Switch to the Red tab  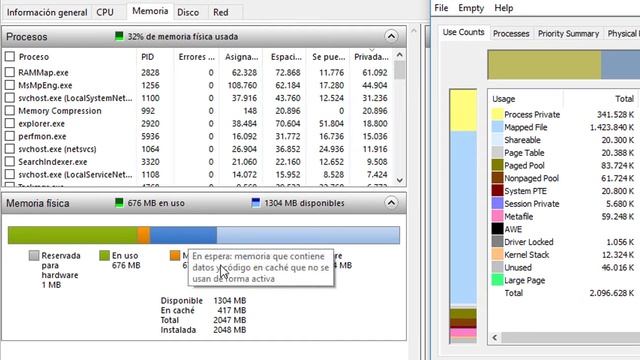tap(221, 12)
